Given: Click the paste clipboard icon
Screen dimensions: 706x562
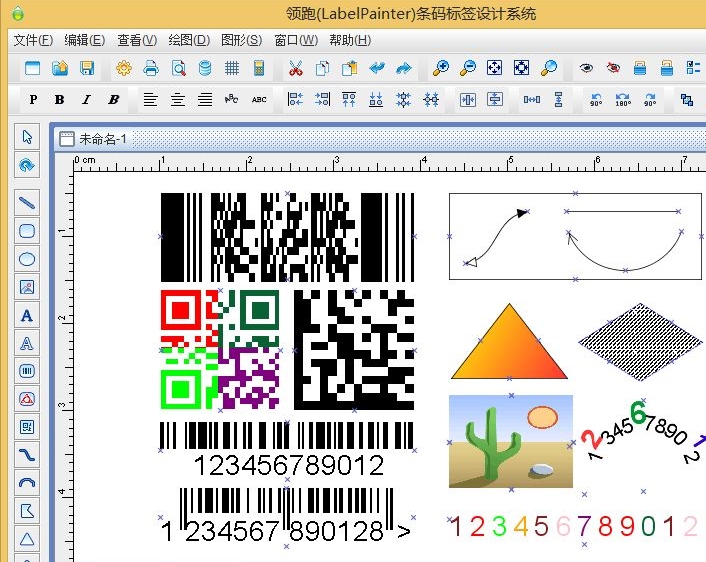Looking at the screenshot, I should tap(349, 68).
